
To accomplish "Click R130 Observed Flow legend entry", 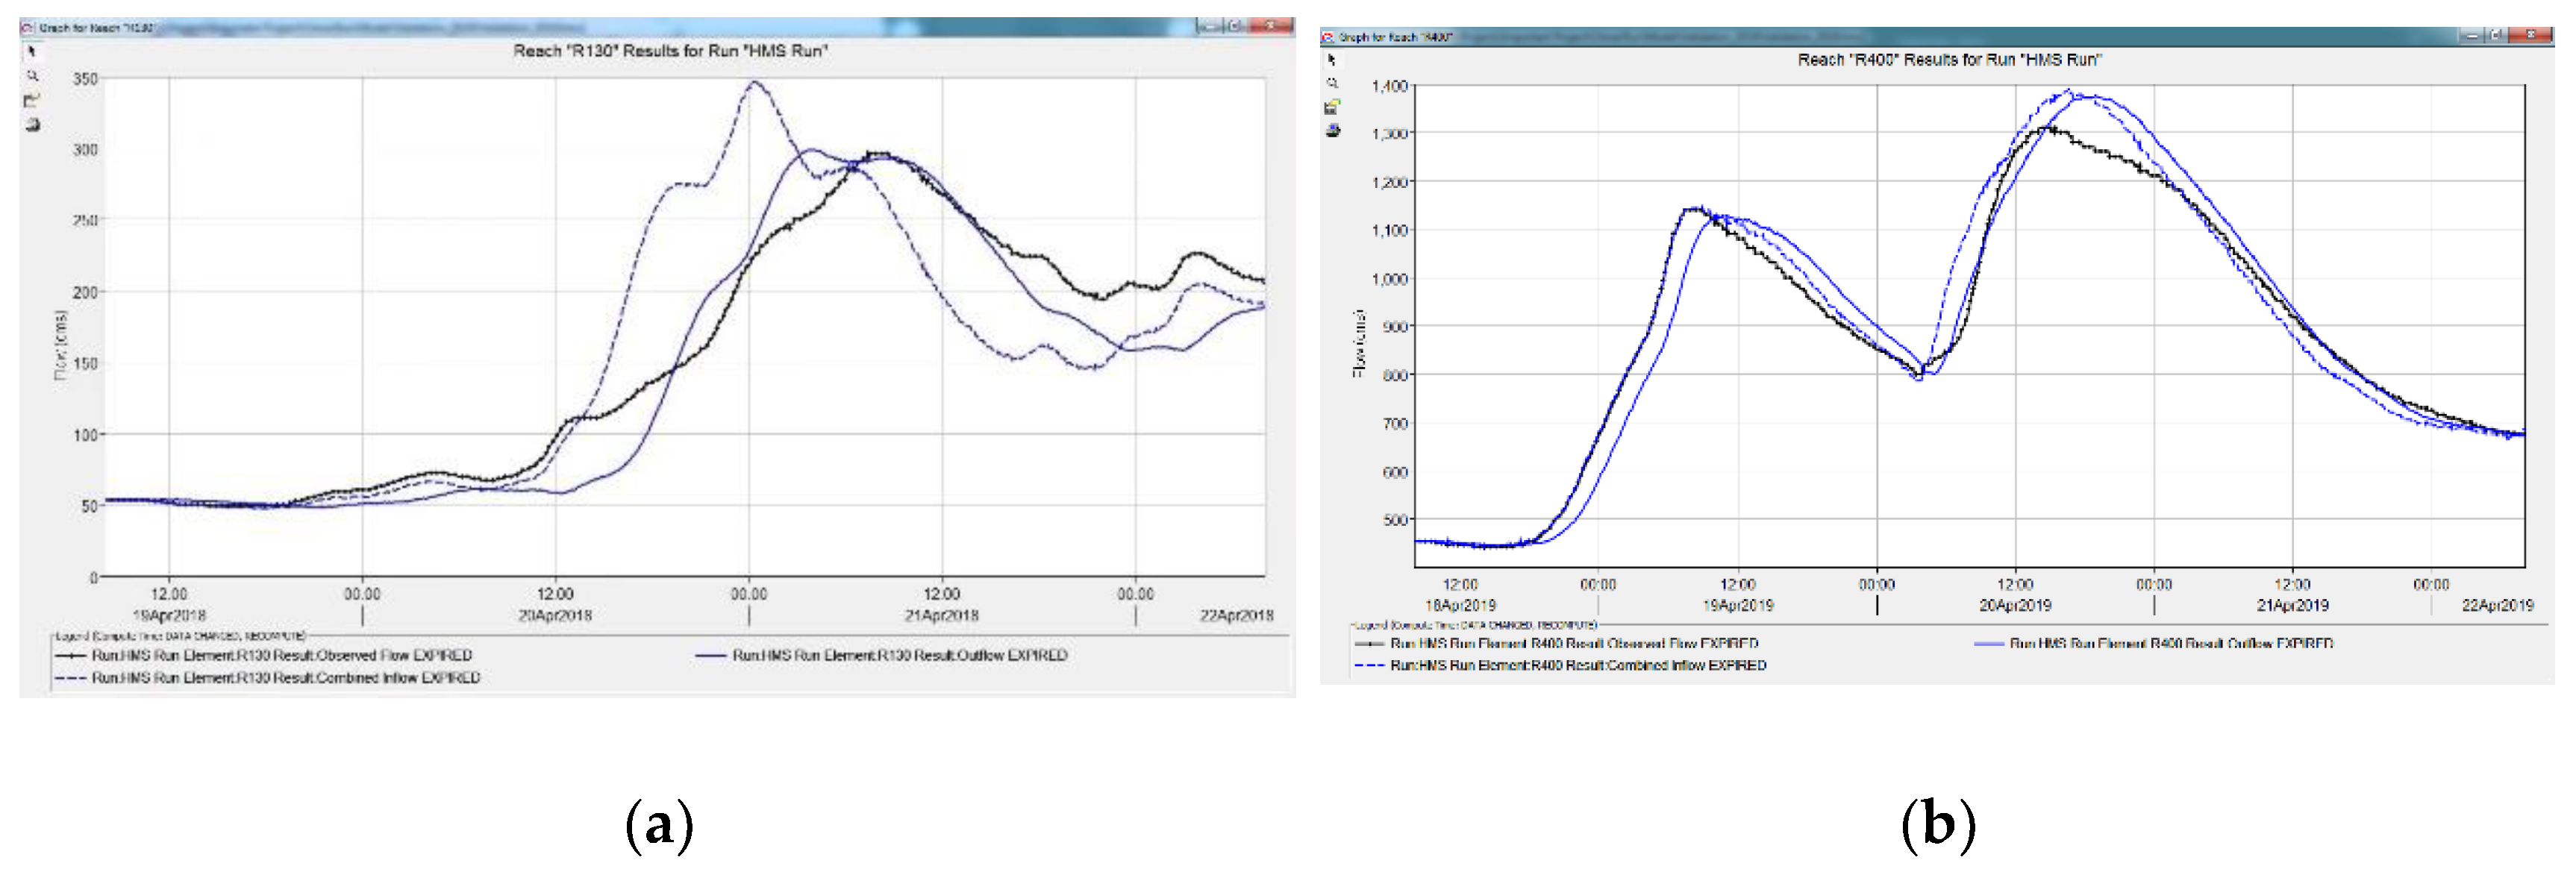I will tap(281, 656).
